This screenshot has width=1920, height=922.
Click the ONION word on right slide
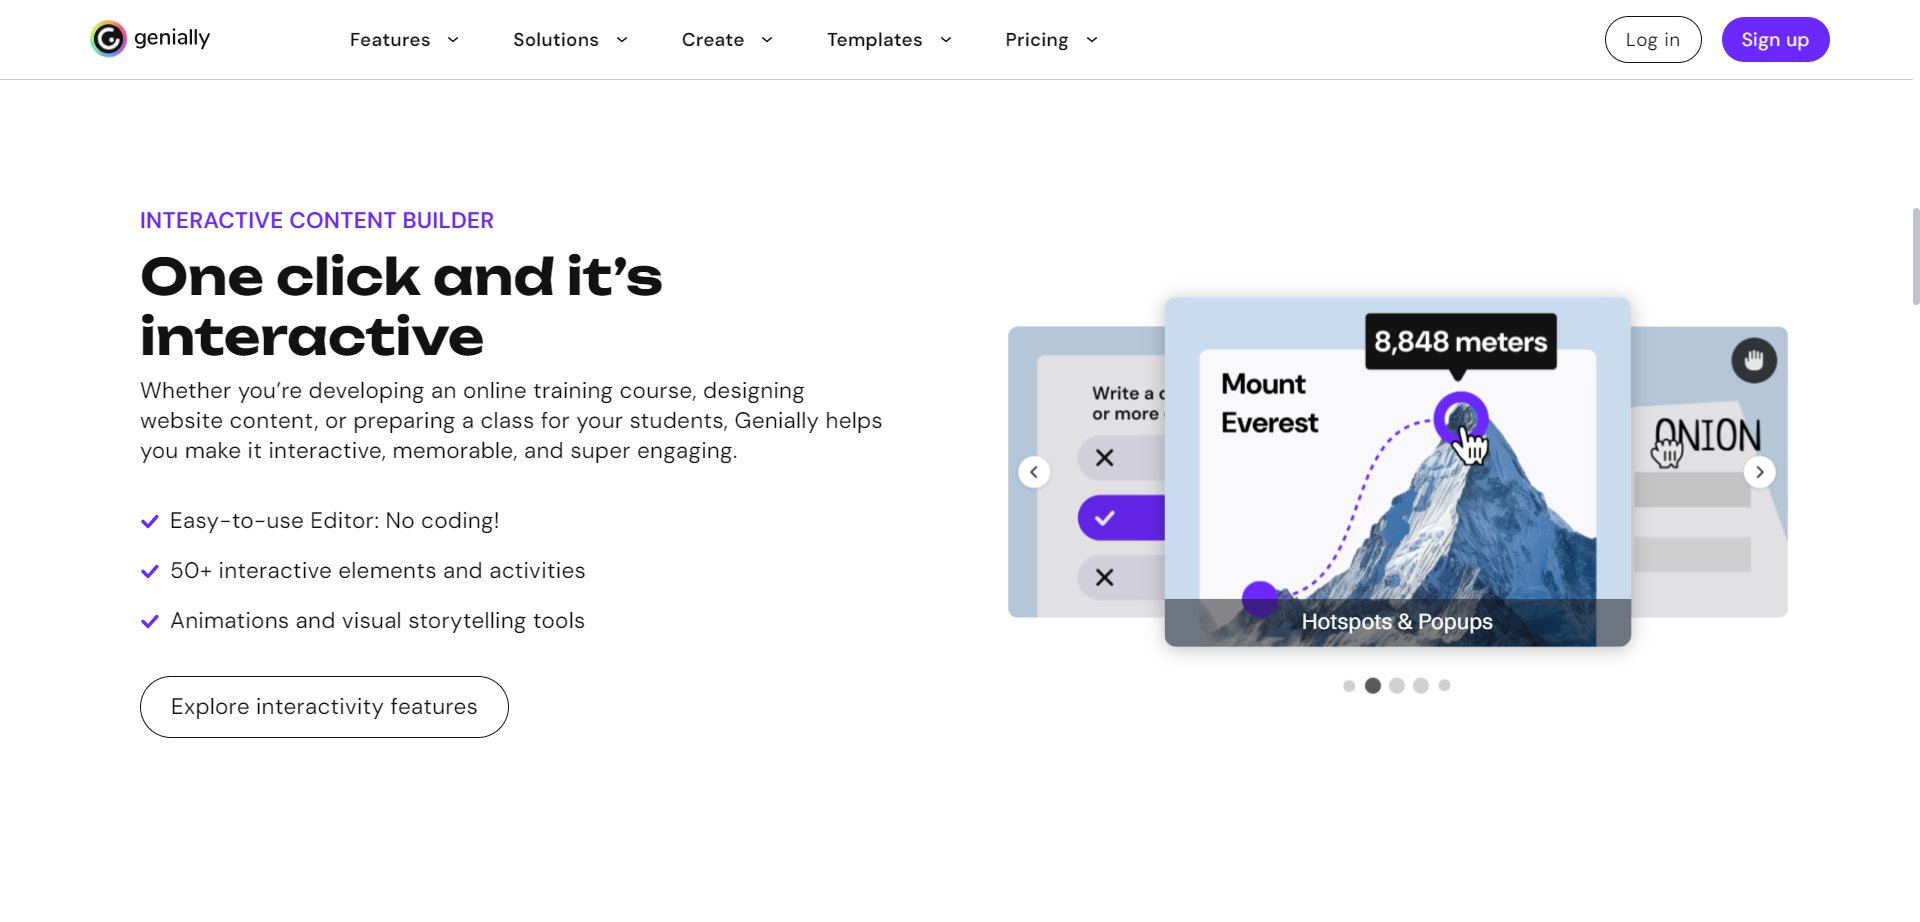pos(1707,436)
